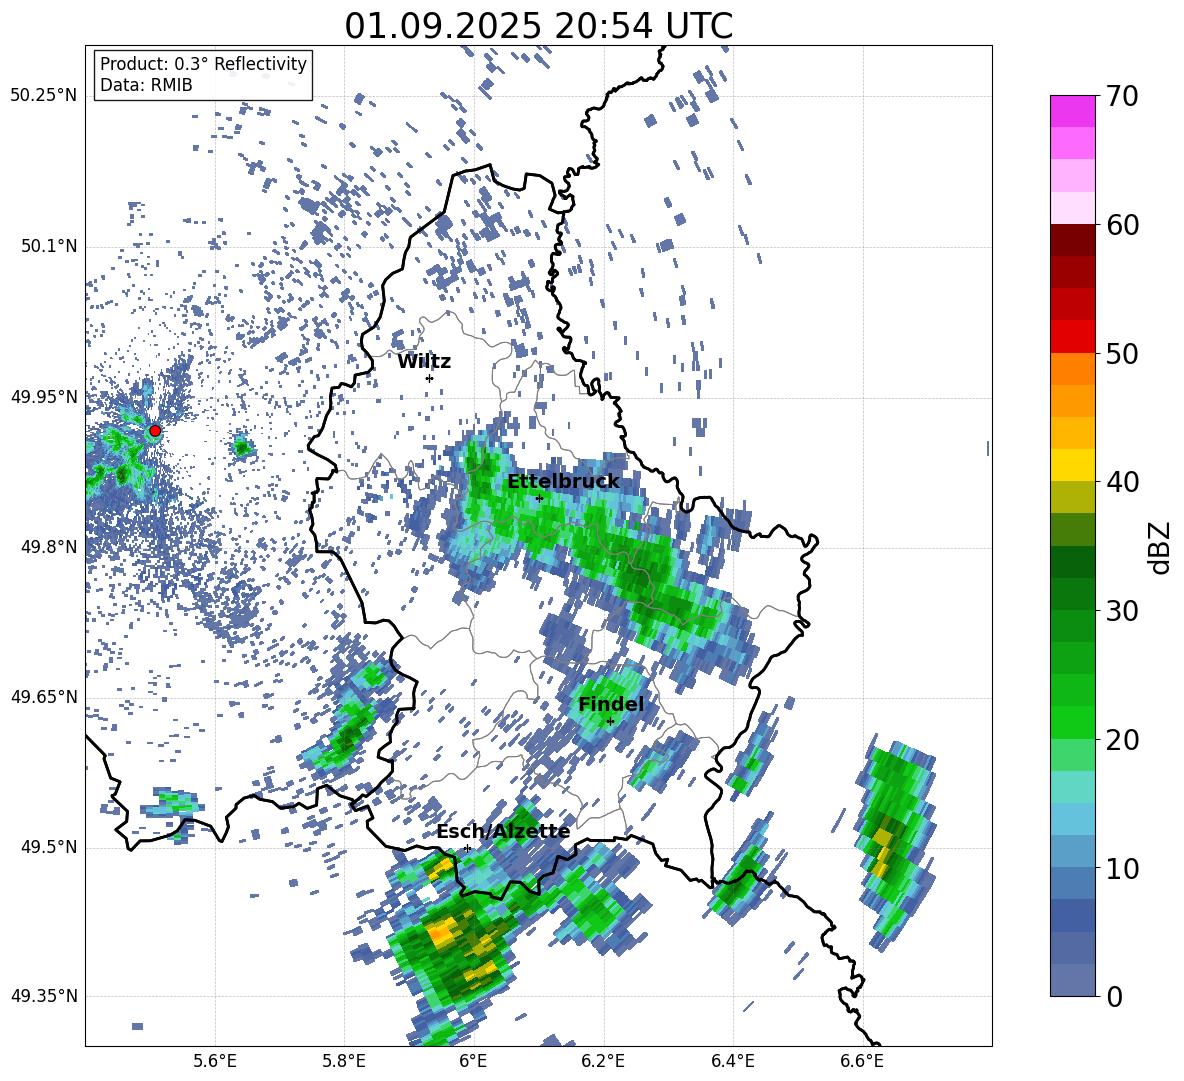
Task: Click the Esch/Alzette city marker cross
Action: pos(467,848)
